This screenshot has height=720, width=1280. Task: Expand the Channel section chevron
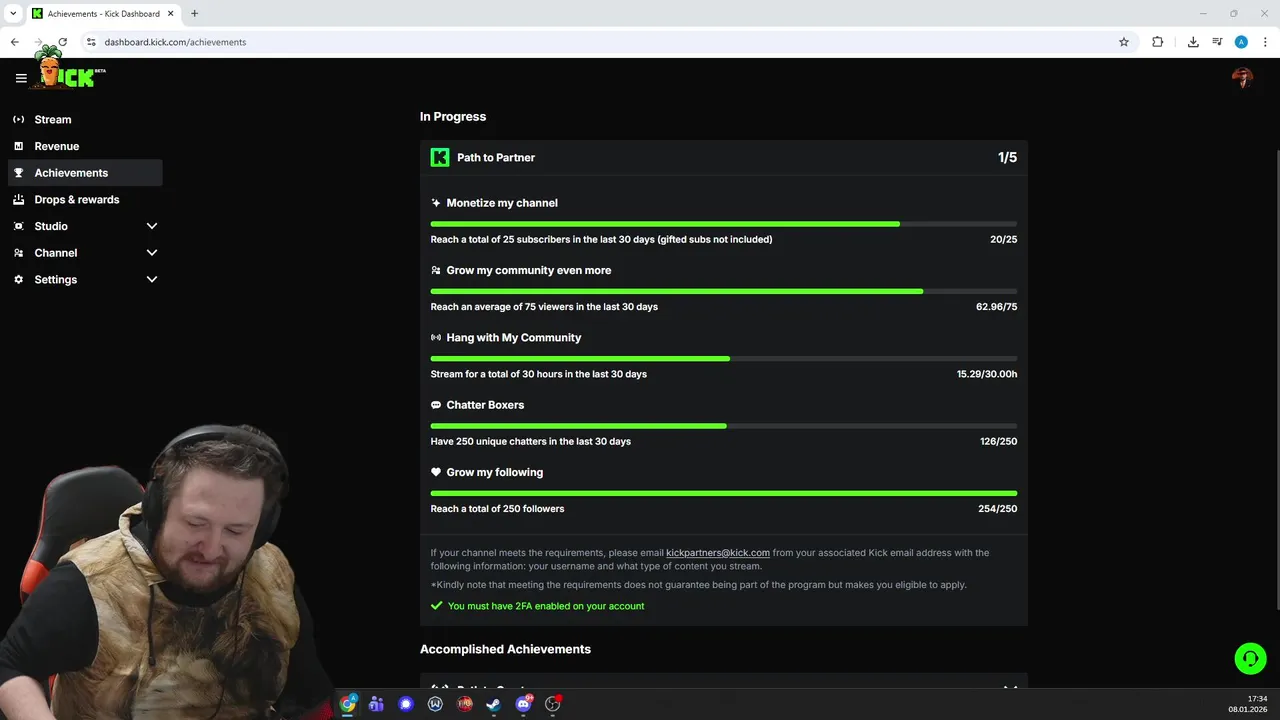(x=152, y=253)
